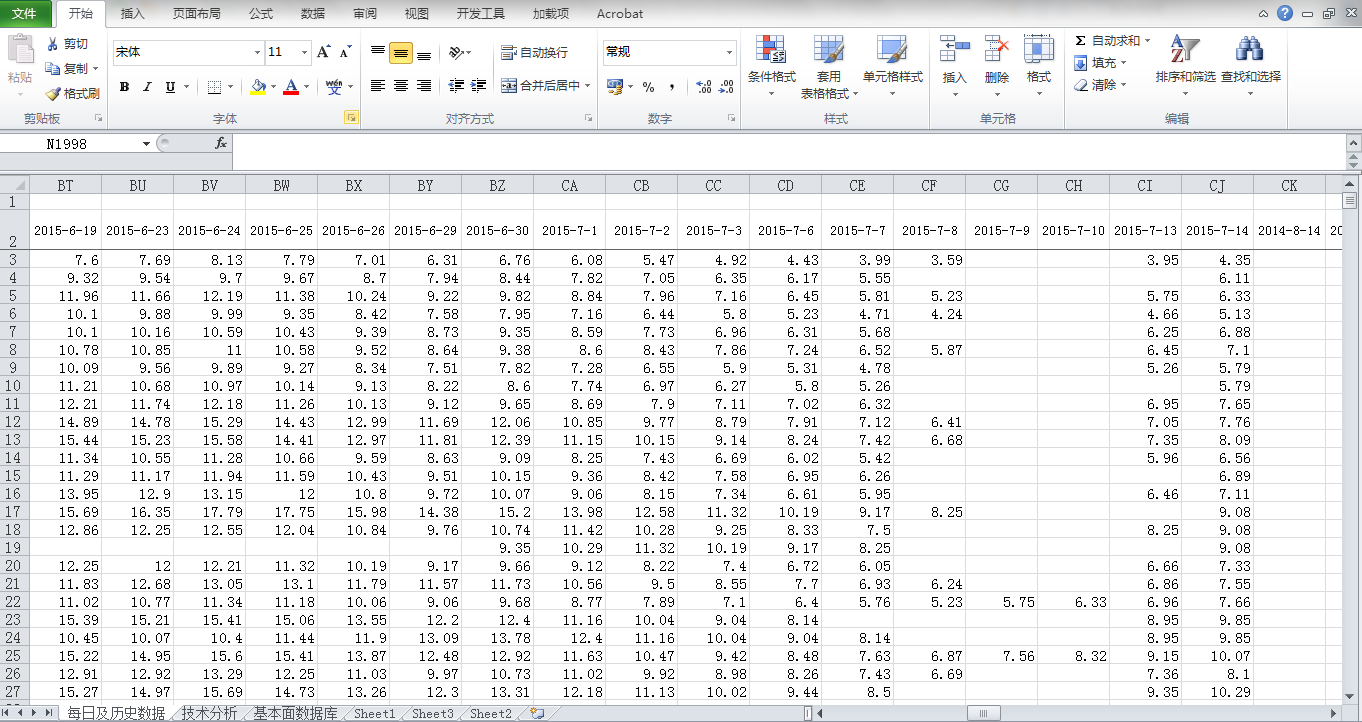This screenshot has height=722, width=1362.
Task: Click the insert function fx button
Action: (221, 144)
